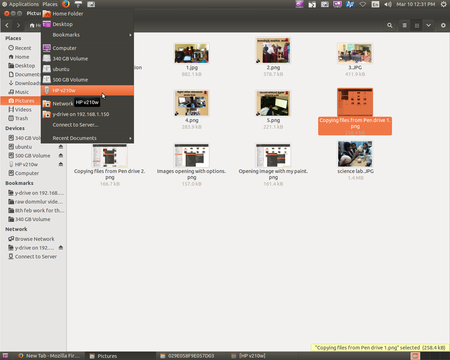Click the clock Mar 10 12:31 PM
This screenshot has width=450, height=360.
(x=416, y=4)
